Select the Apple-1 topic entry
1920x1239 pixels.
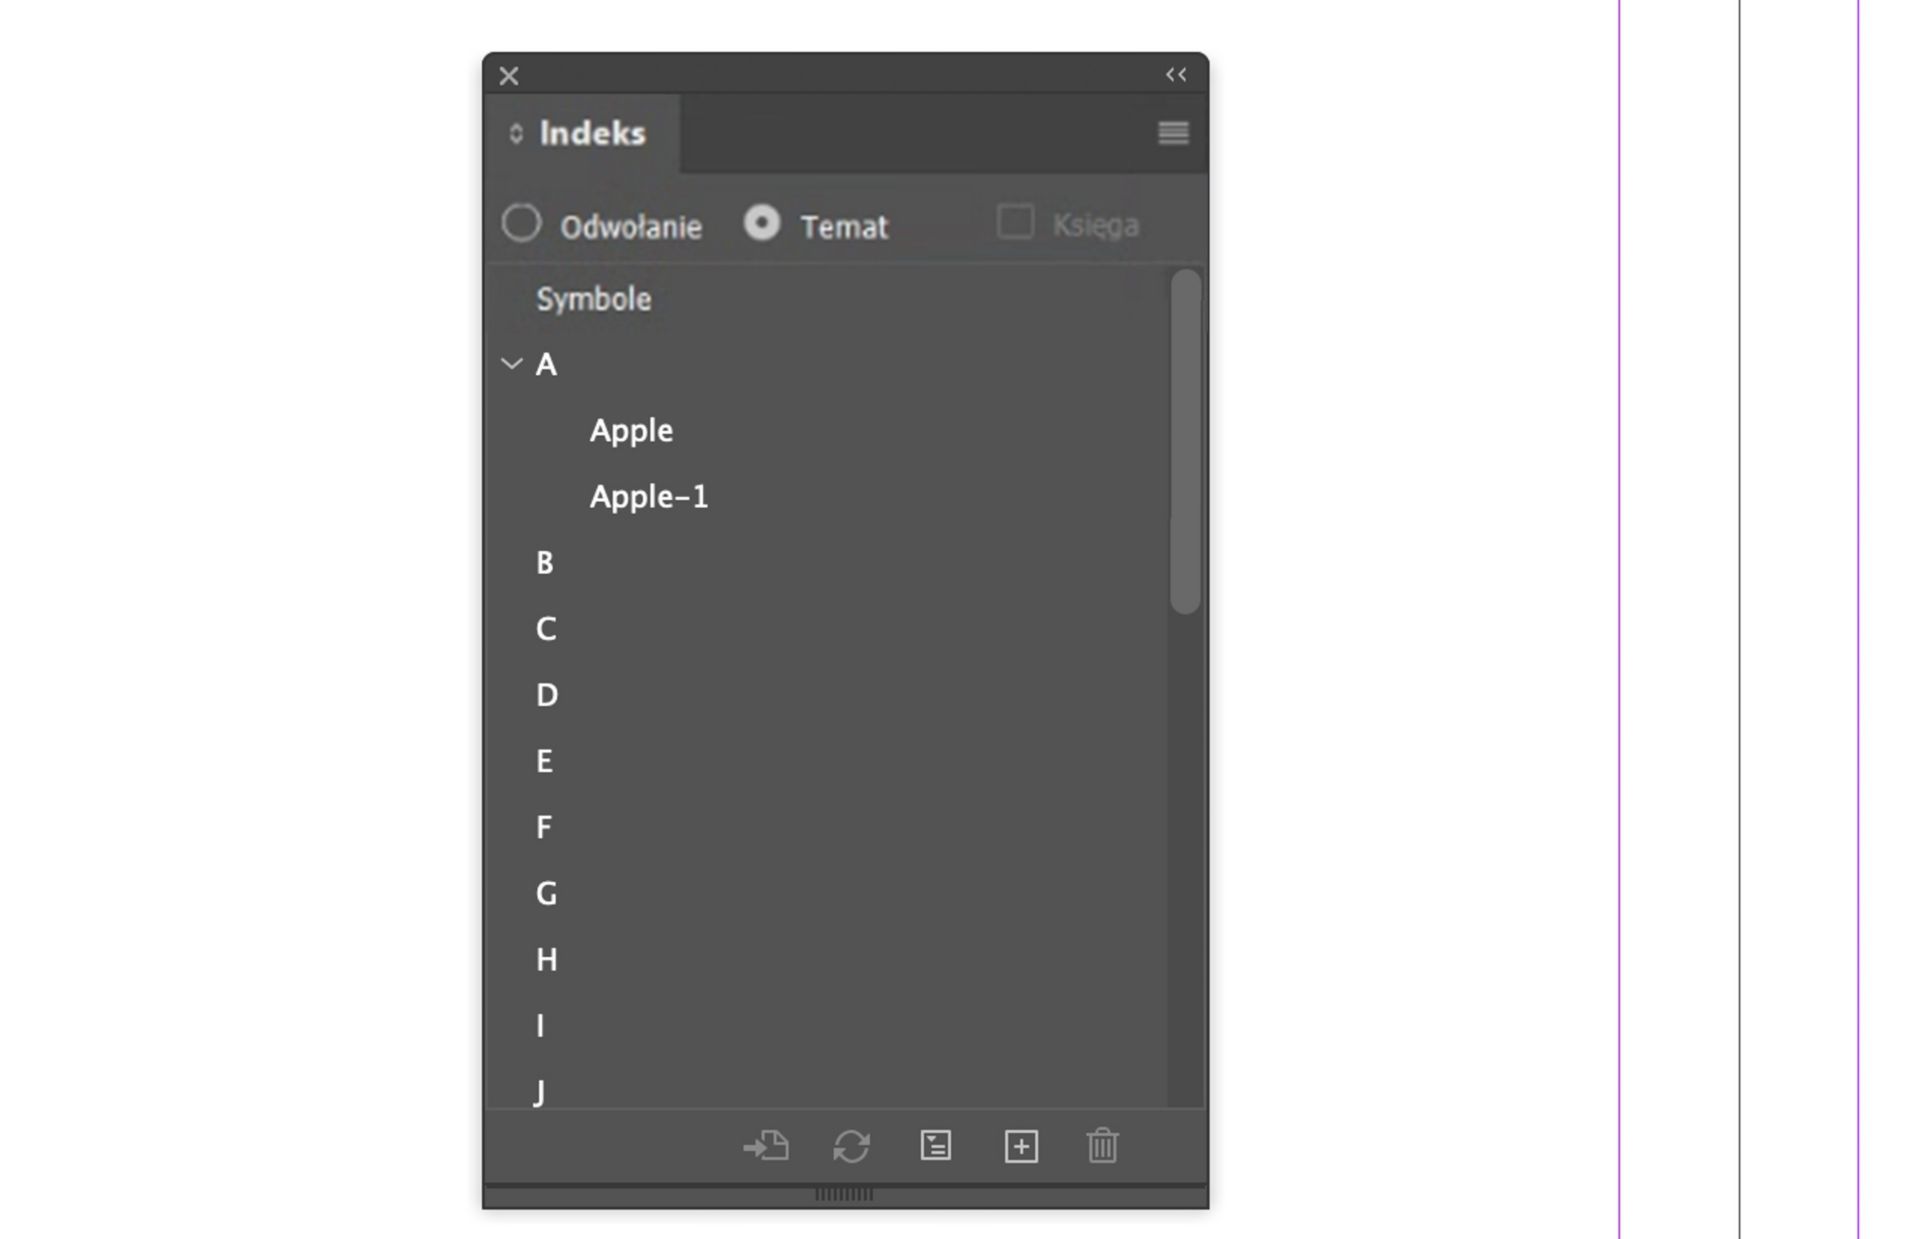pos(648,497)
